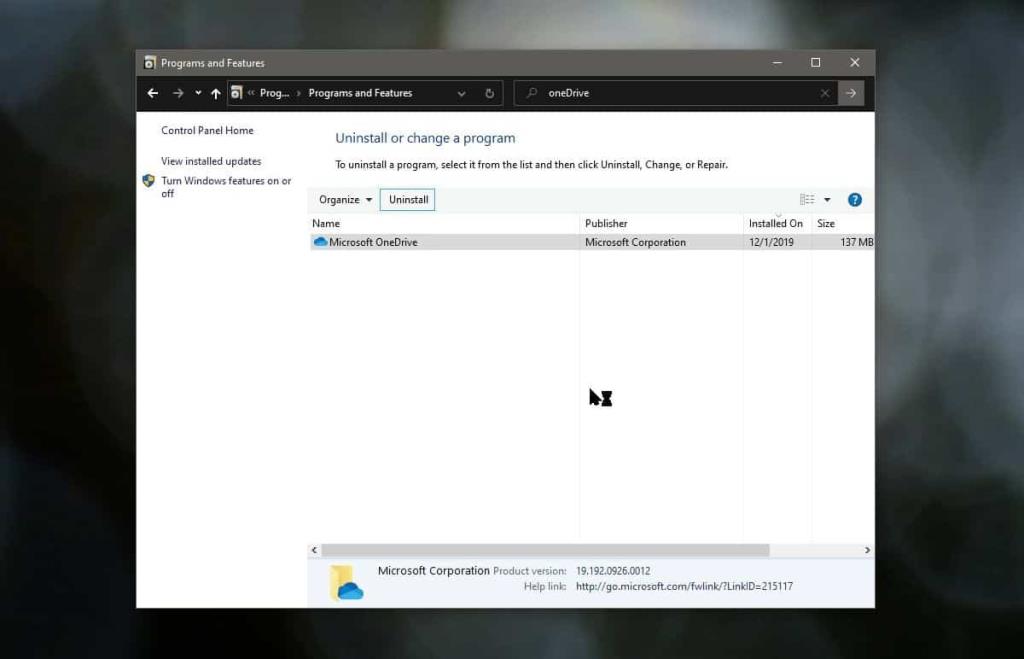This screenshot has height=659, width=1024.
Task: Click the search magnifier icon in the search box
Action: tap(531, 93)
